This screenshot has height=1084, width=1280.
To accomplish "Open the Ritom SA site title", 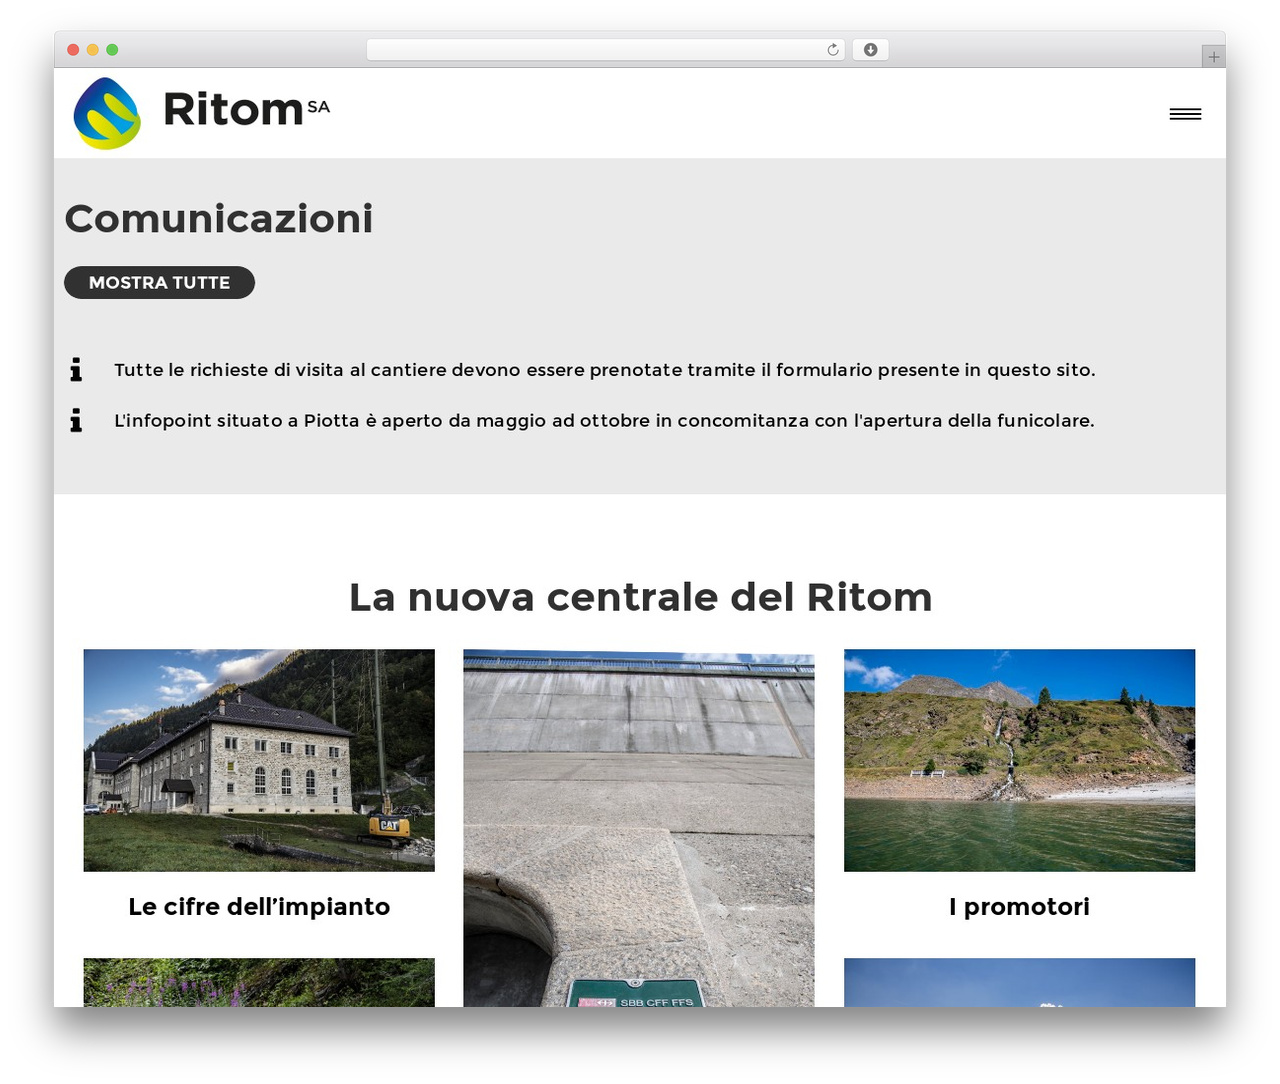I will (x=246, y=109).
